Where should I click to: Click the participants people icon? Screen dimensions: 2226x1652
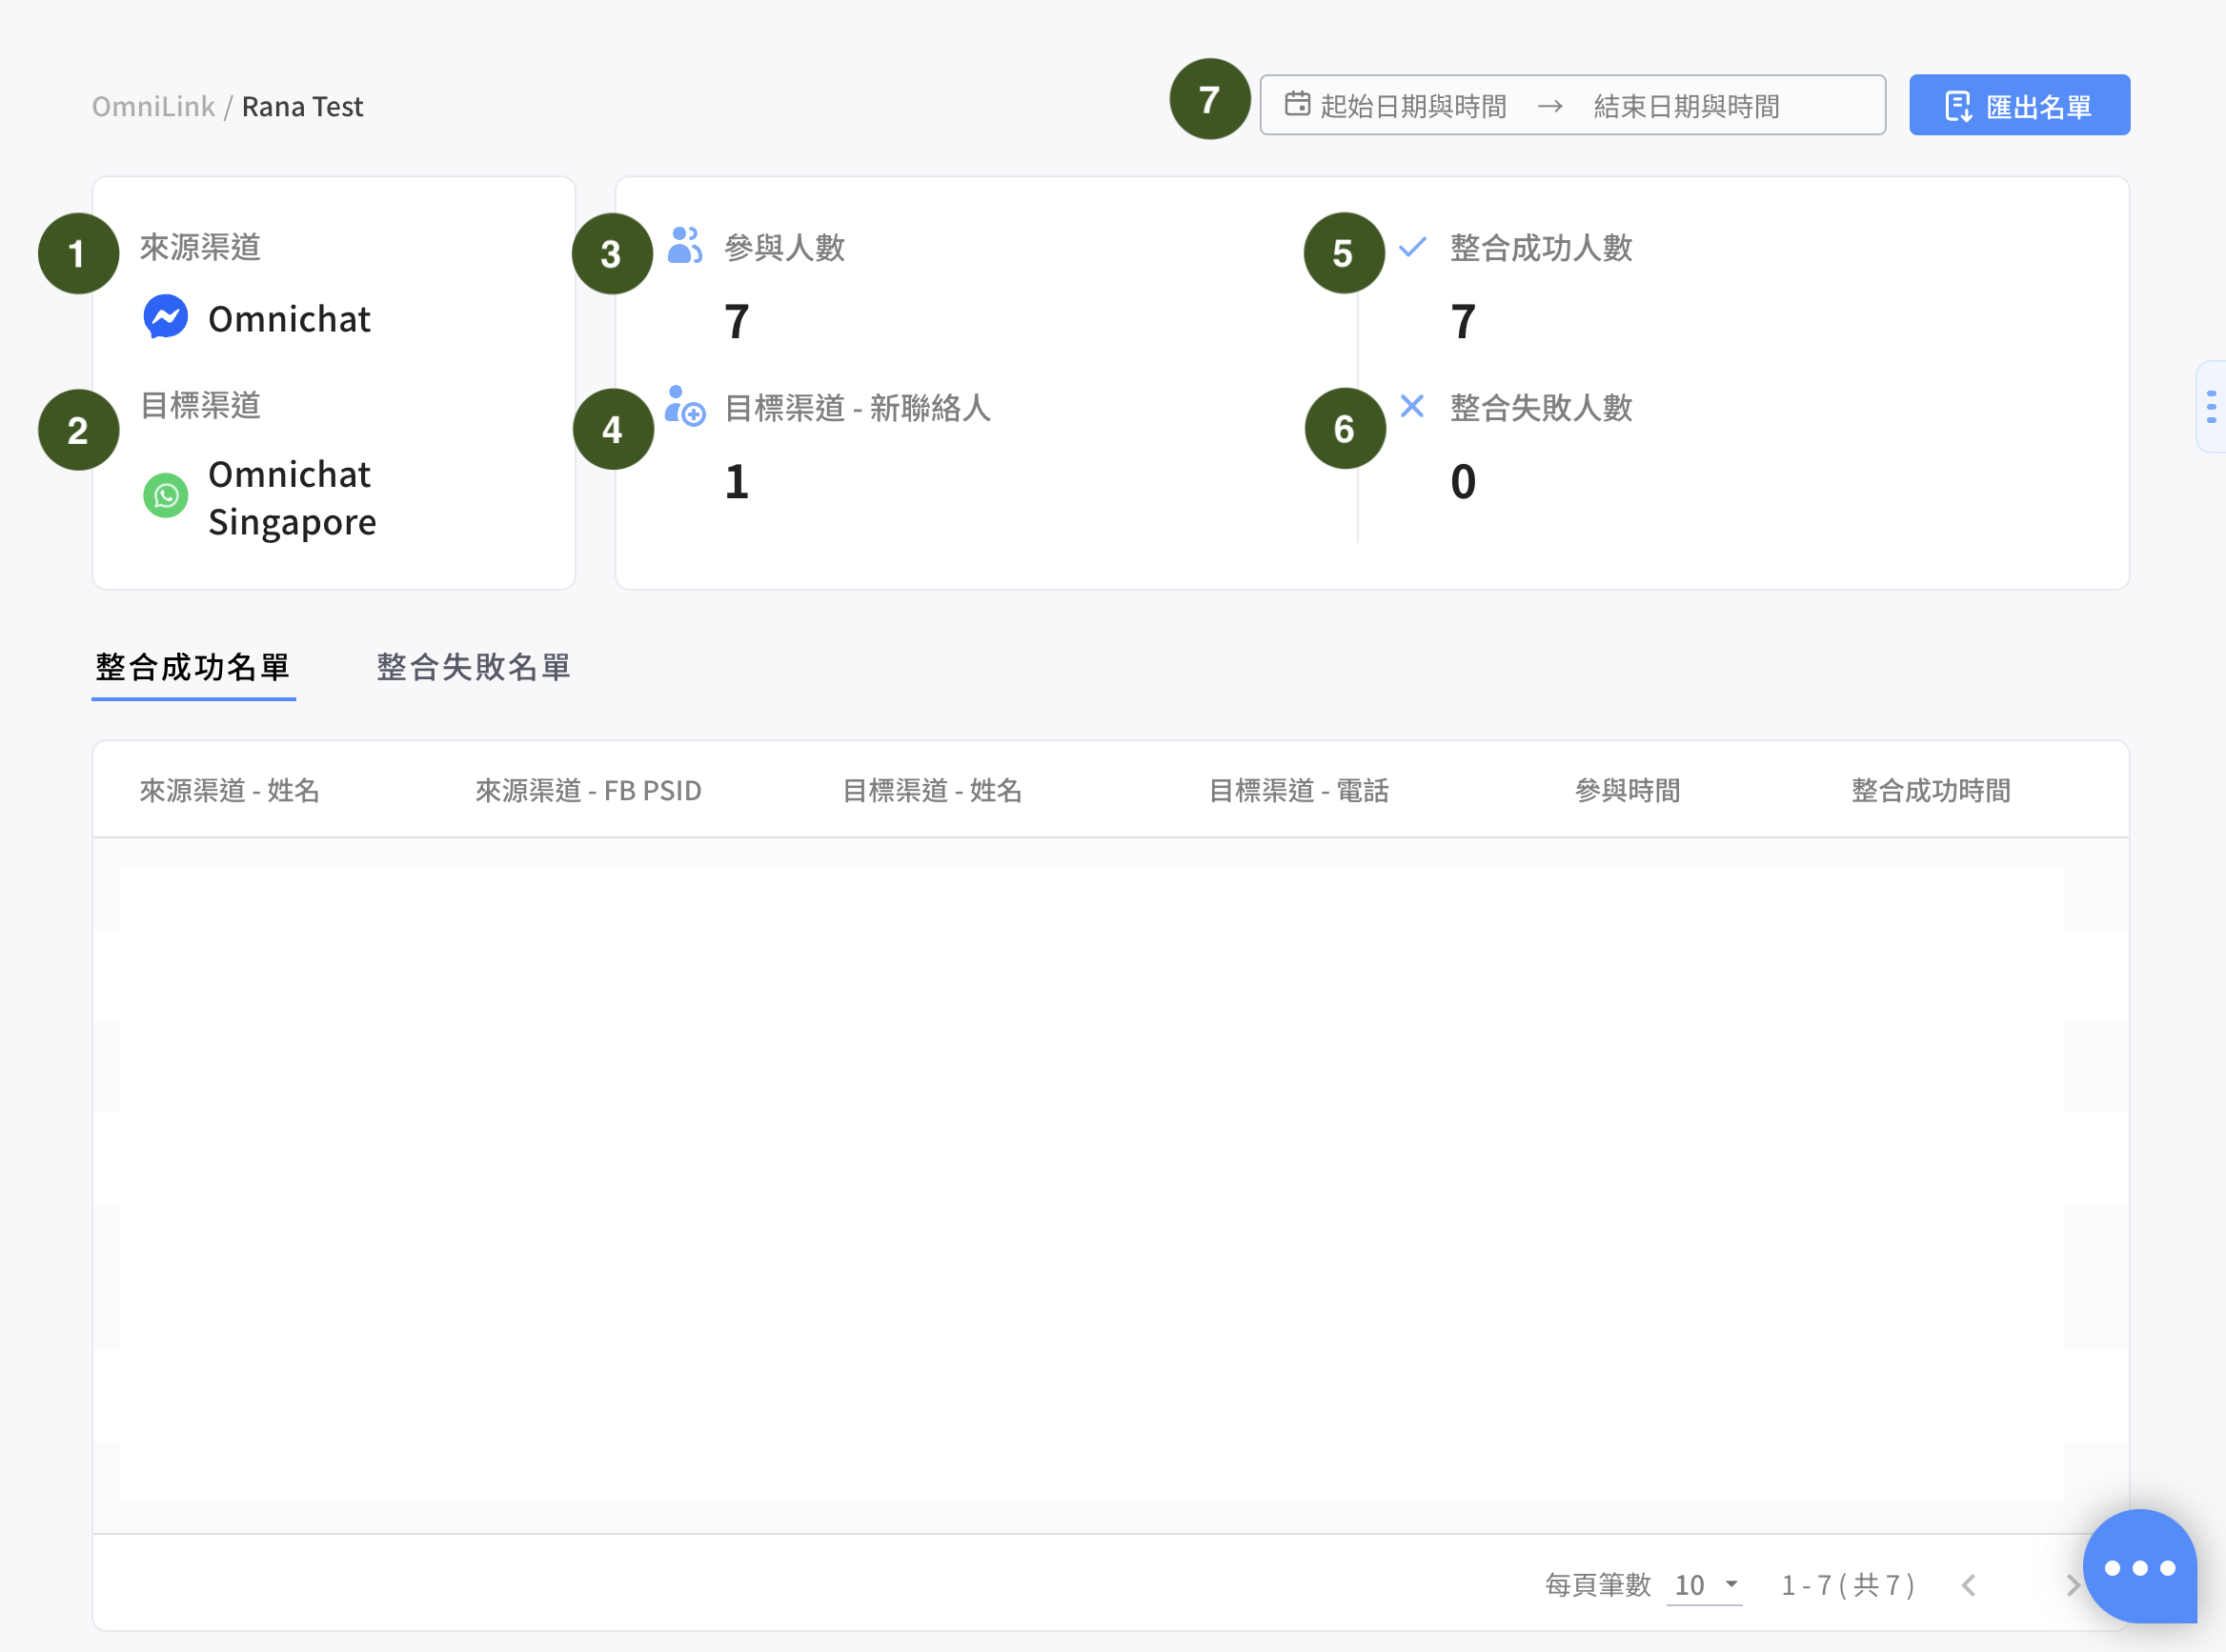click(x=685, y=245)
